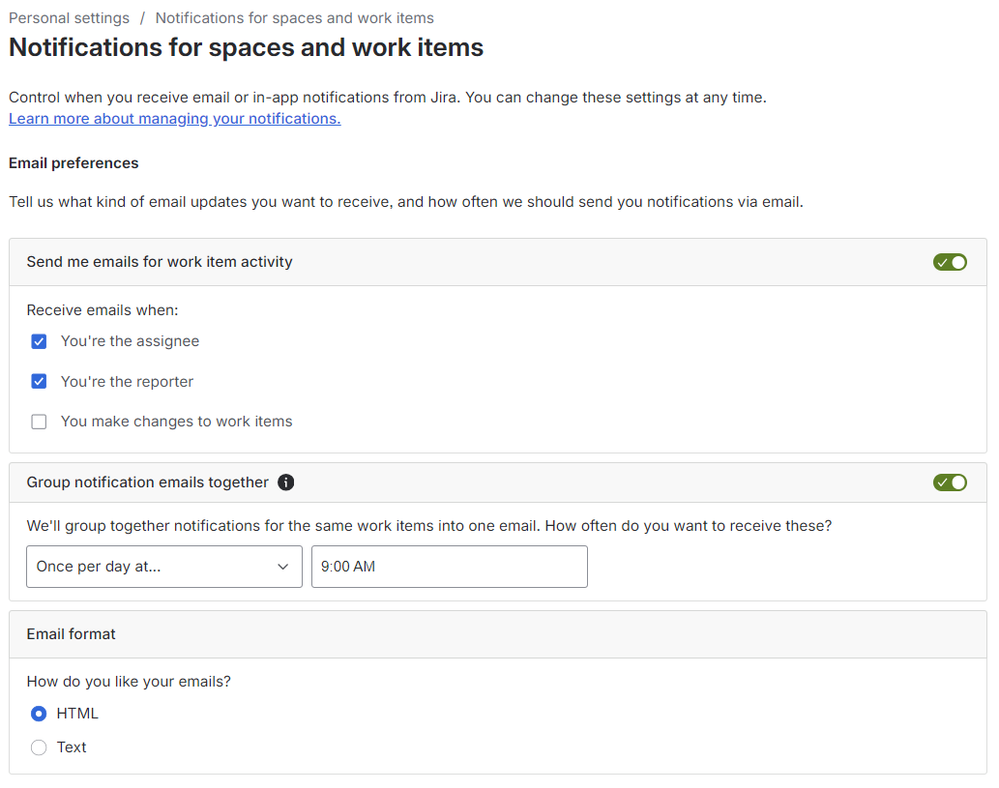Check "You make changes to work items" checkbox
The width and height of the screenshot is (999, 788).
coord(39,422)
